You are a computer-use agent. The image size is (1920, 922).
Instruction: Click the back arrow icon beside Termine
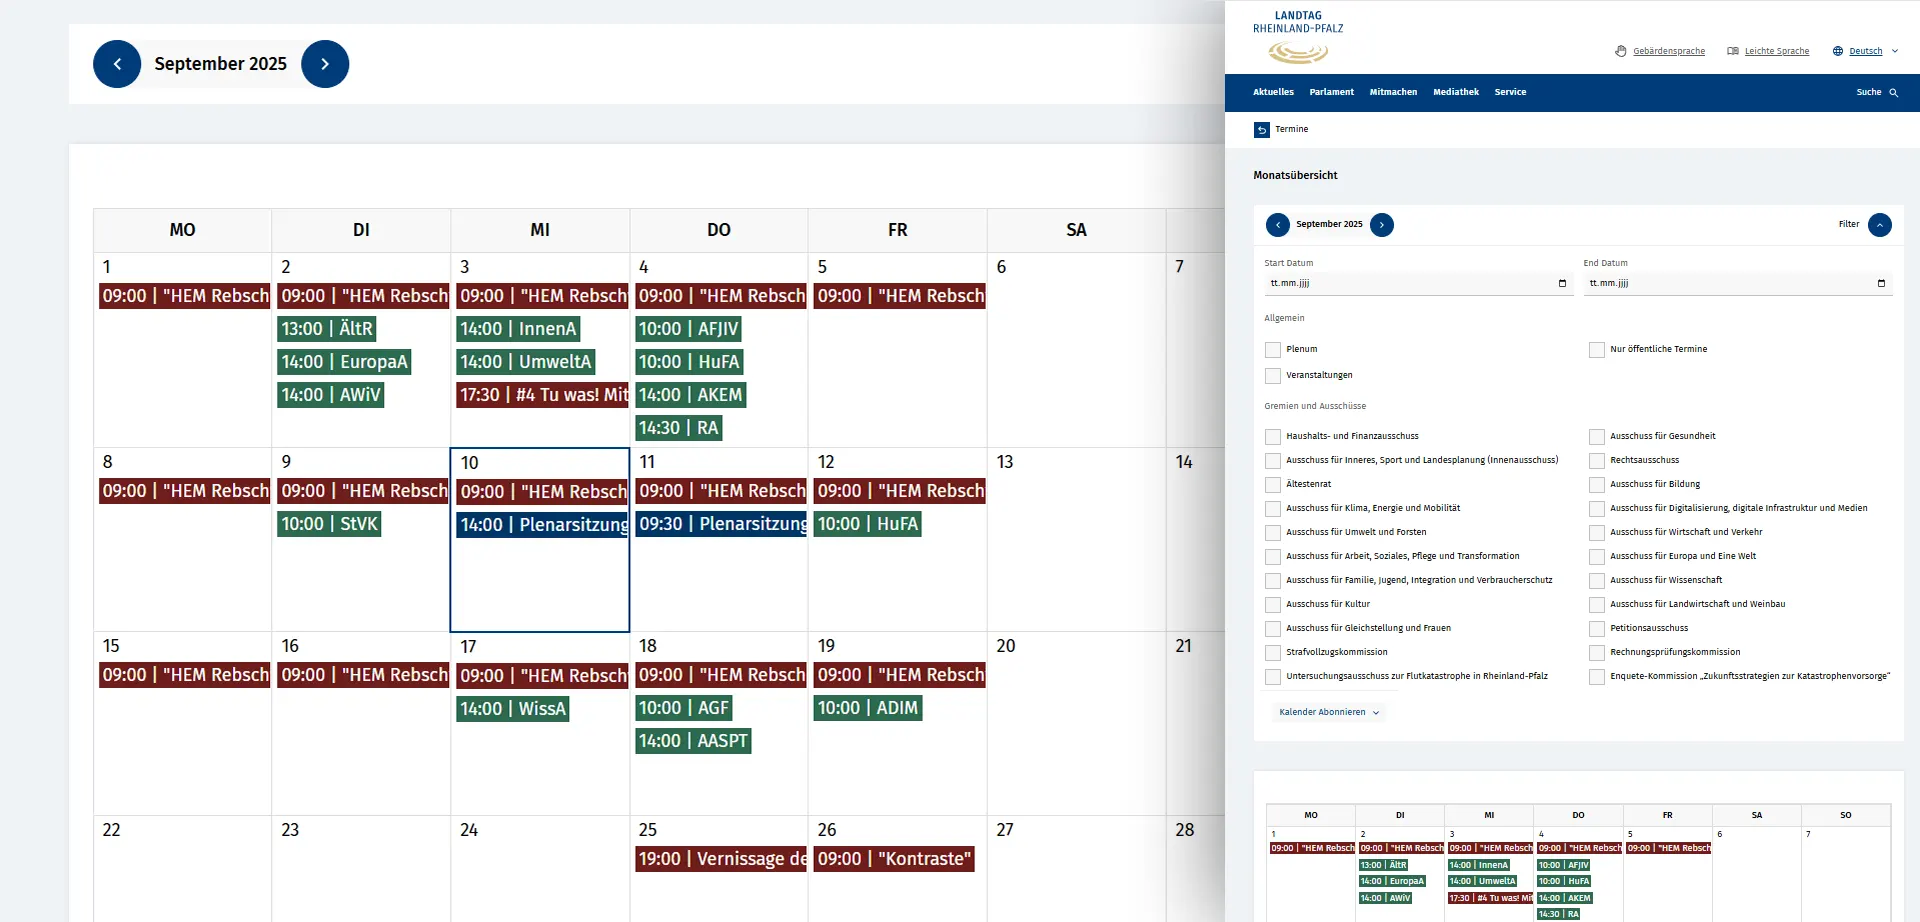click(1262, 130)
